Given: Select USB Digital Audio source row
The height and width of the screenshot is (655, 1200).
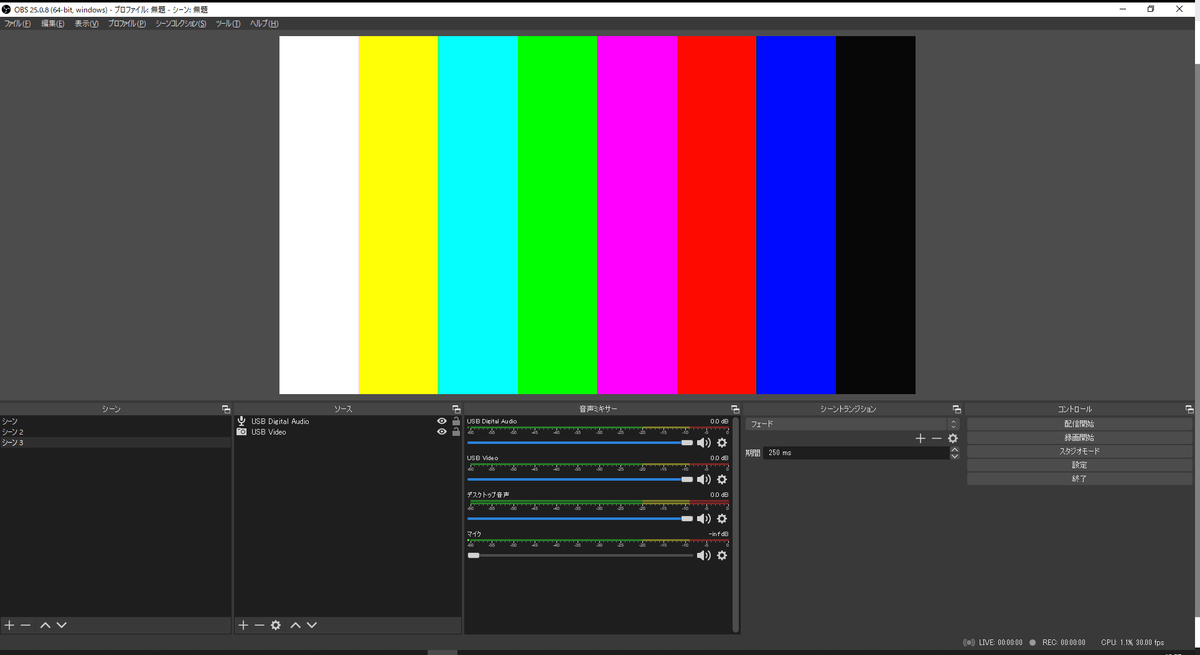Looking at the screenshot, I should 347,421.
